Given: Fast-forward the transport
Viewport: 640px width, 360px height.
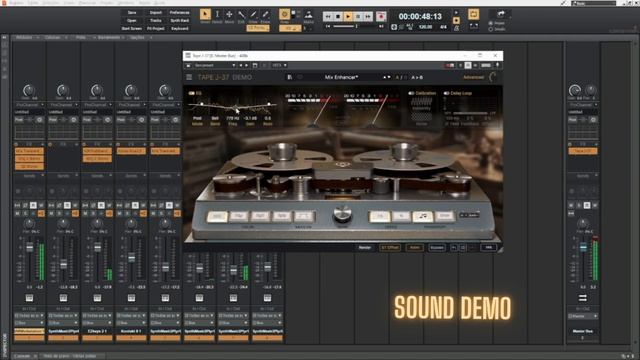Looking at the screenshot, I should point(368,16).
